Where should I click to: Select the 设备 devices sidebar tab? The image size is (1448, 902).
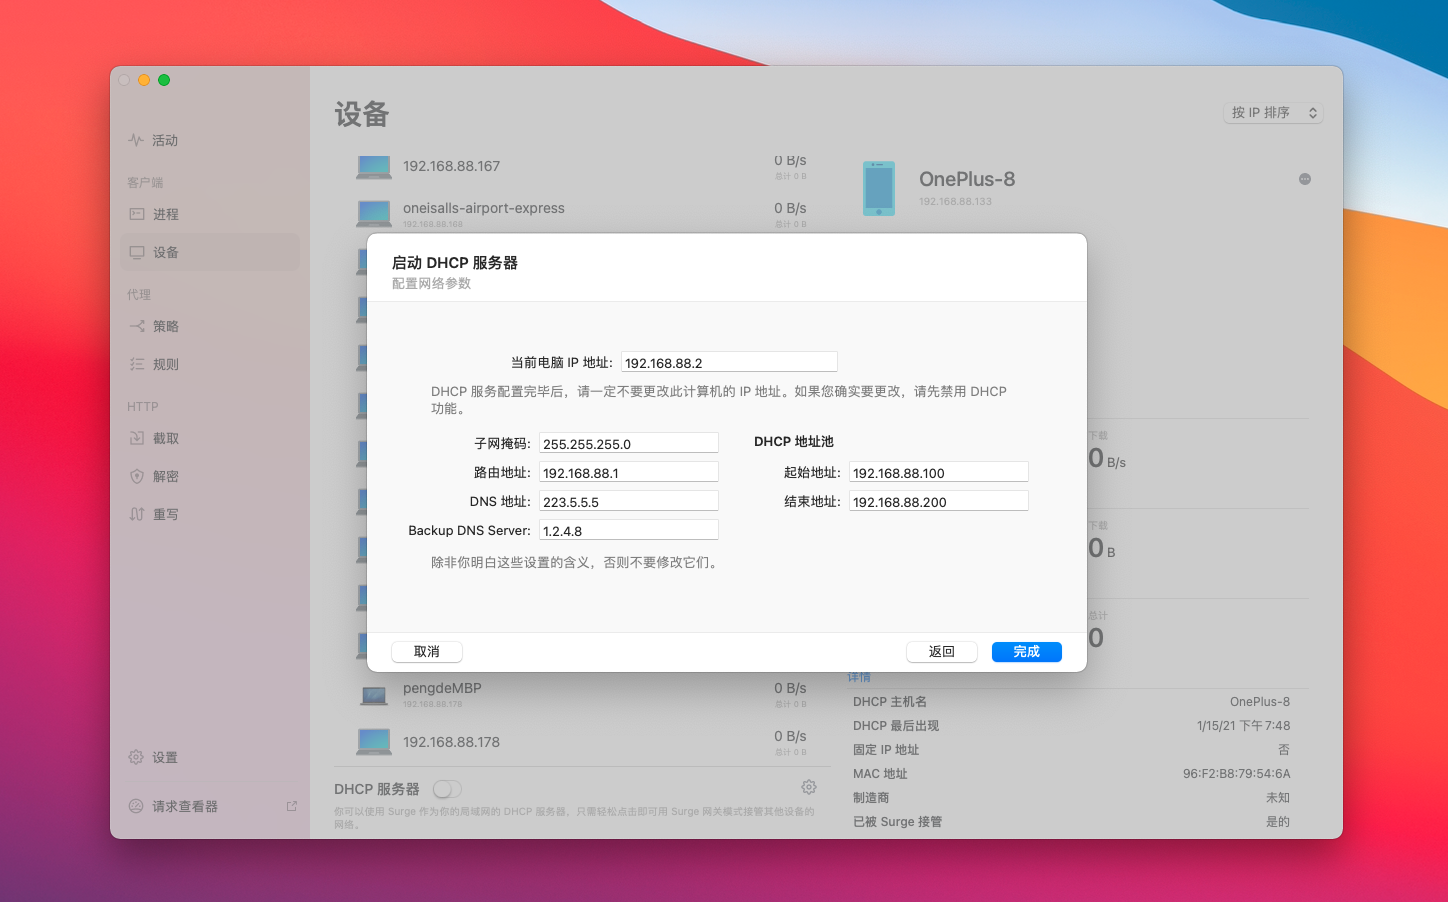click(x=165, y=252)
